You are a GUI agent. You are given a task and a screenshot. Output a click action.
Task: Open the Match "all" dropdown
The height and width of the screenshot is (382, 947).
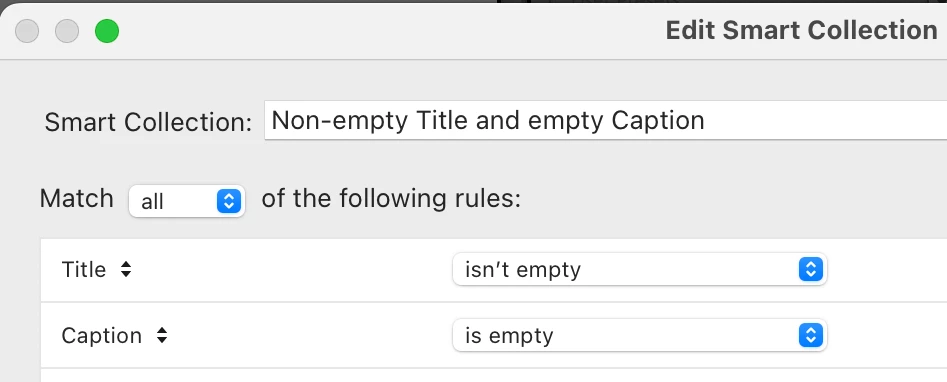point(187,201)
